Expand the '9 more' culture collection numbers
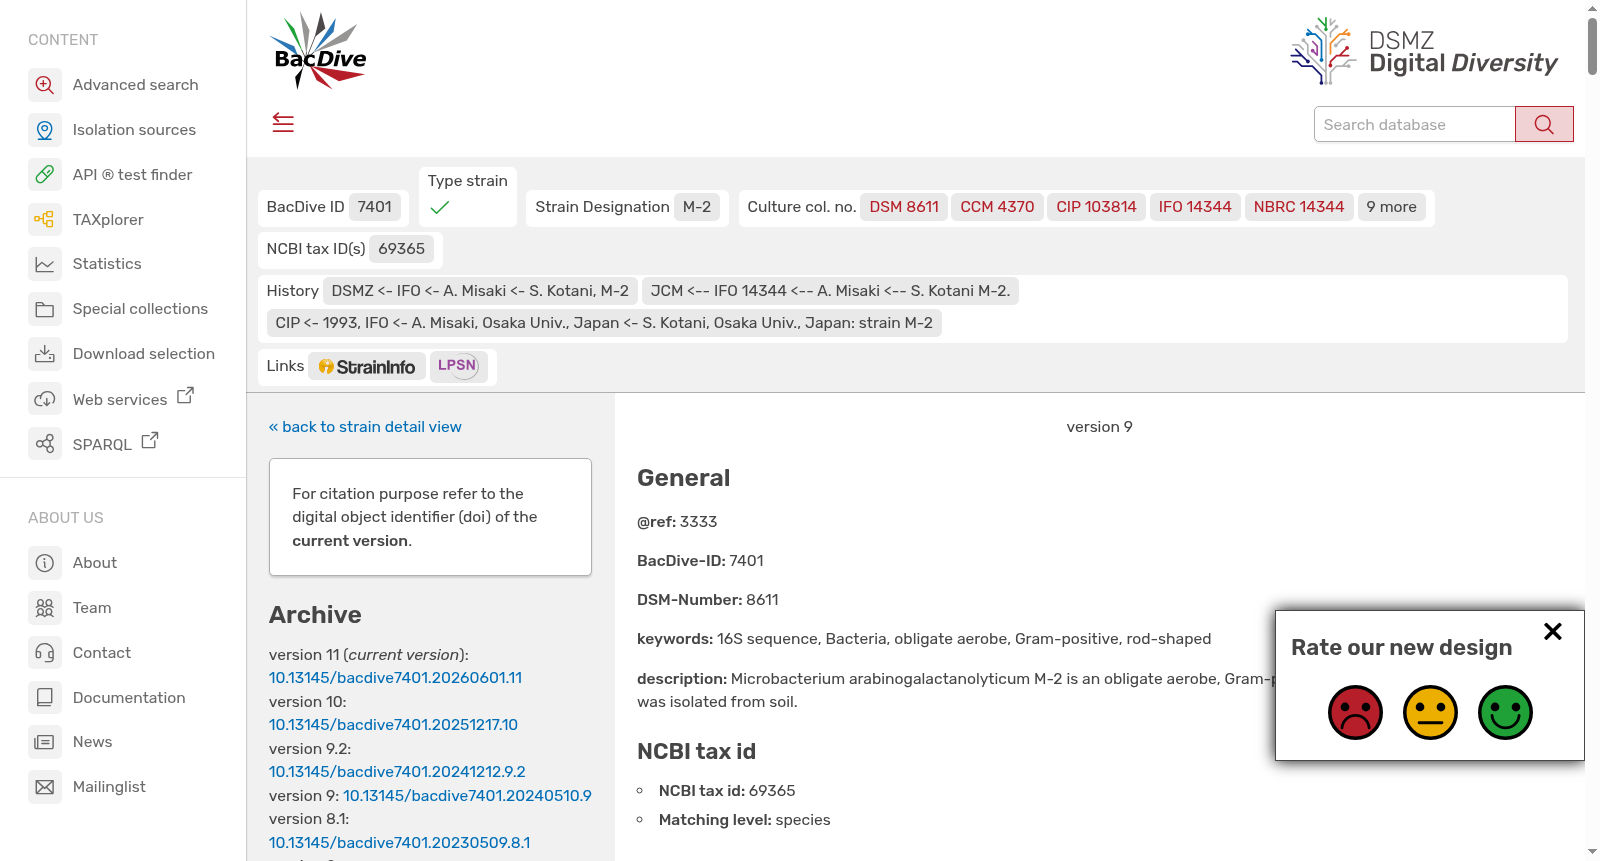1600x861 pixels. (1391, 207)
